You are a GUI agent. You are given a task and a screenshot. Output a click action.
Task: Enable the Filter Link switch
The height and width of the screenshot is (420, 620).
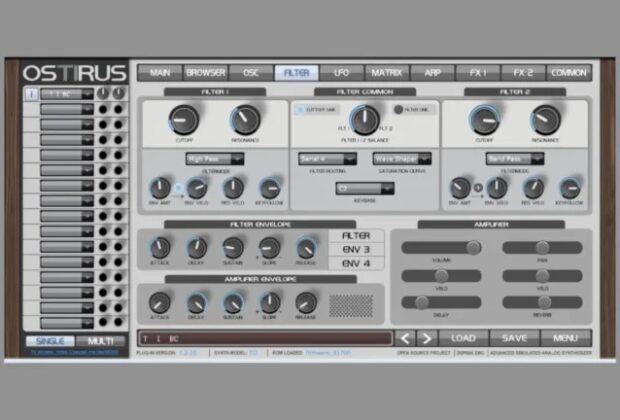pos(398,110)
